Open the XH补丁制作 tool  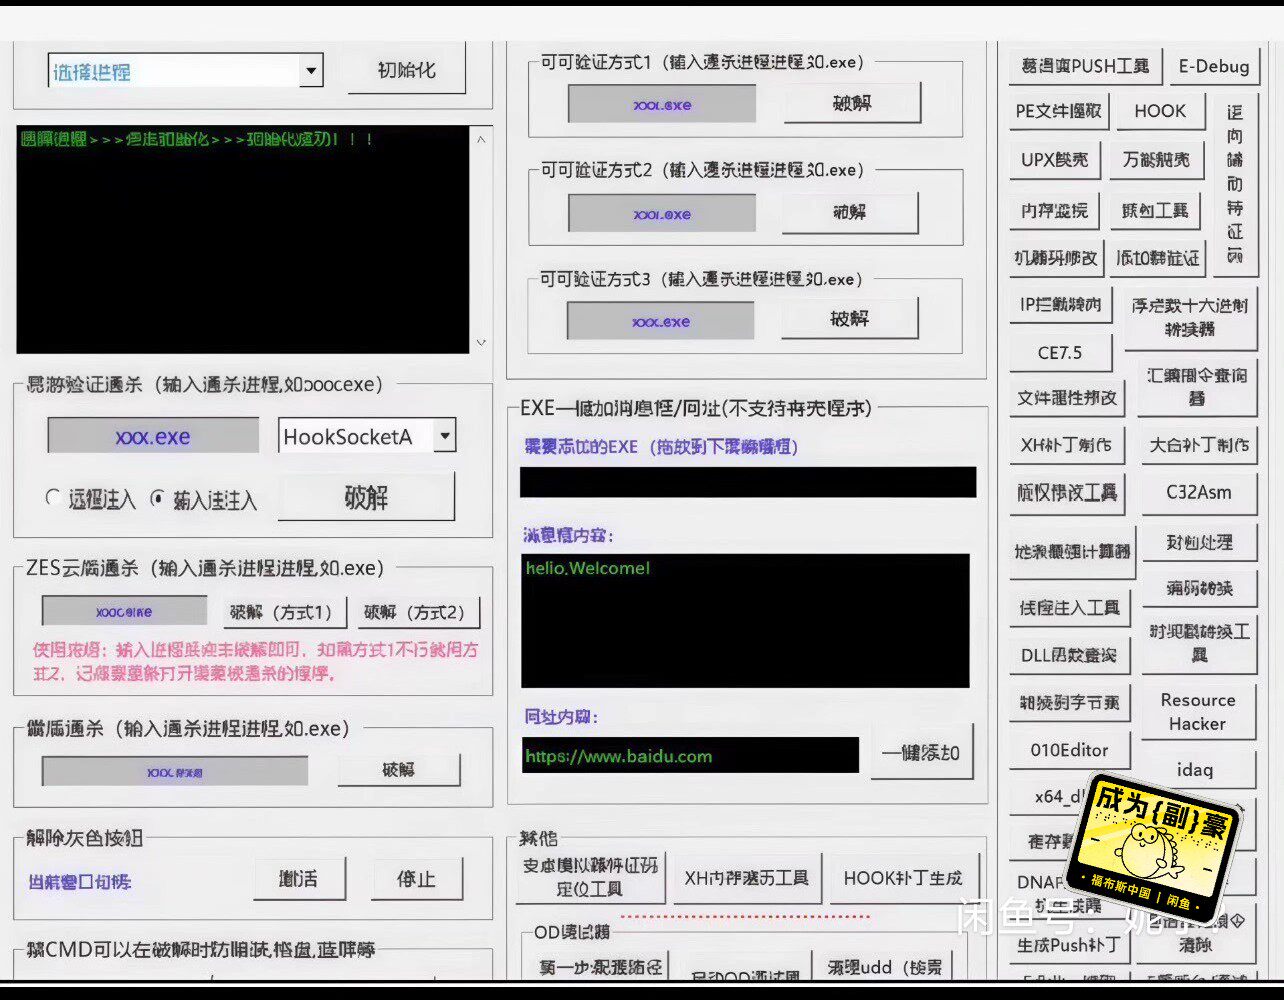[x=1066, y=445]
